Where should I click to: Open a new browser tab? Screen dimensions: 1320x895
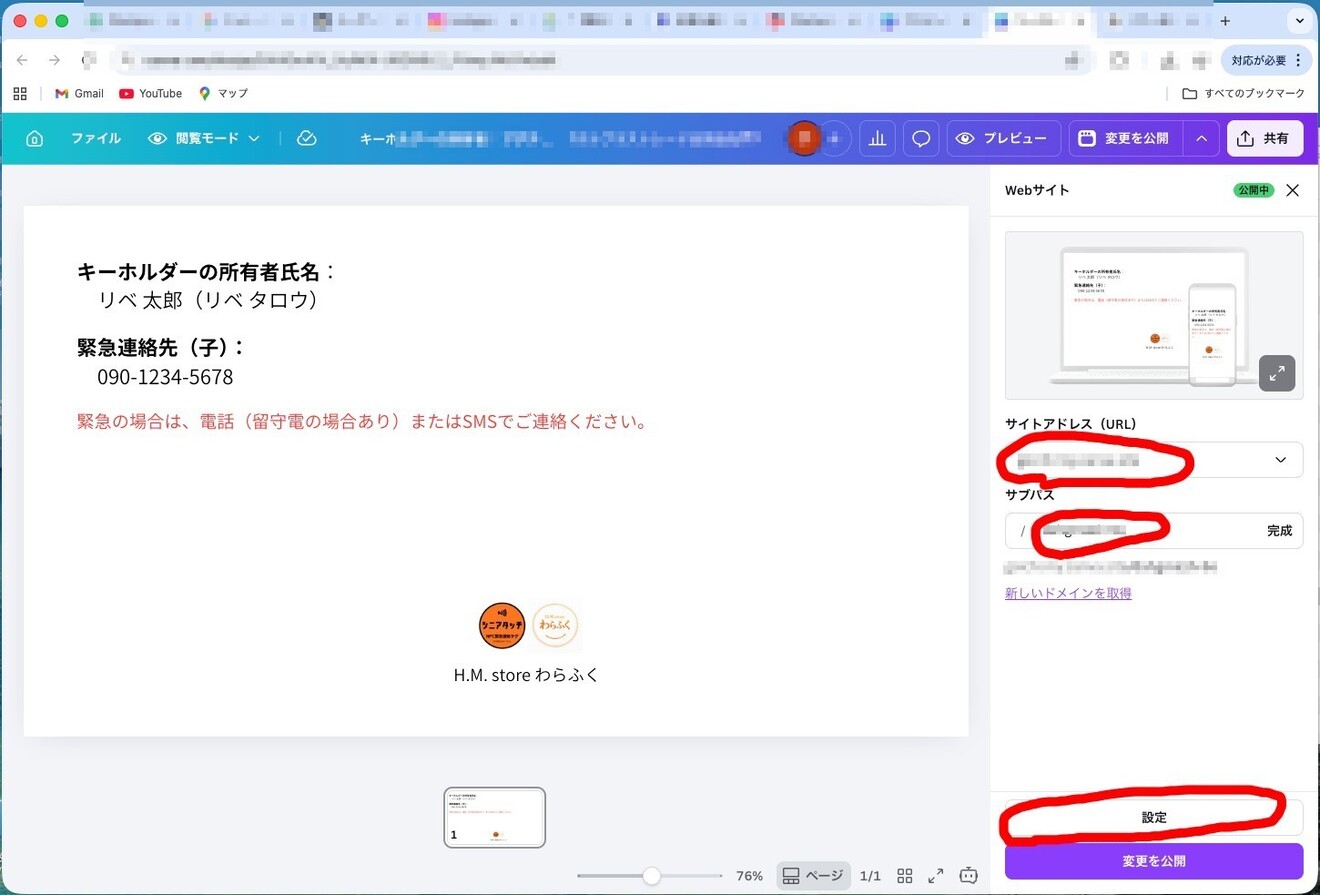(x=1225, y=21)
